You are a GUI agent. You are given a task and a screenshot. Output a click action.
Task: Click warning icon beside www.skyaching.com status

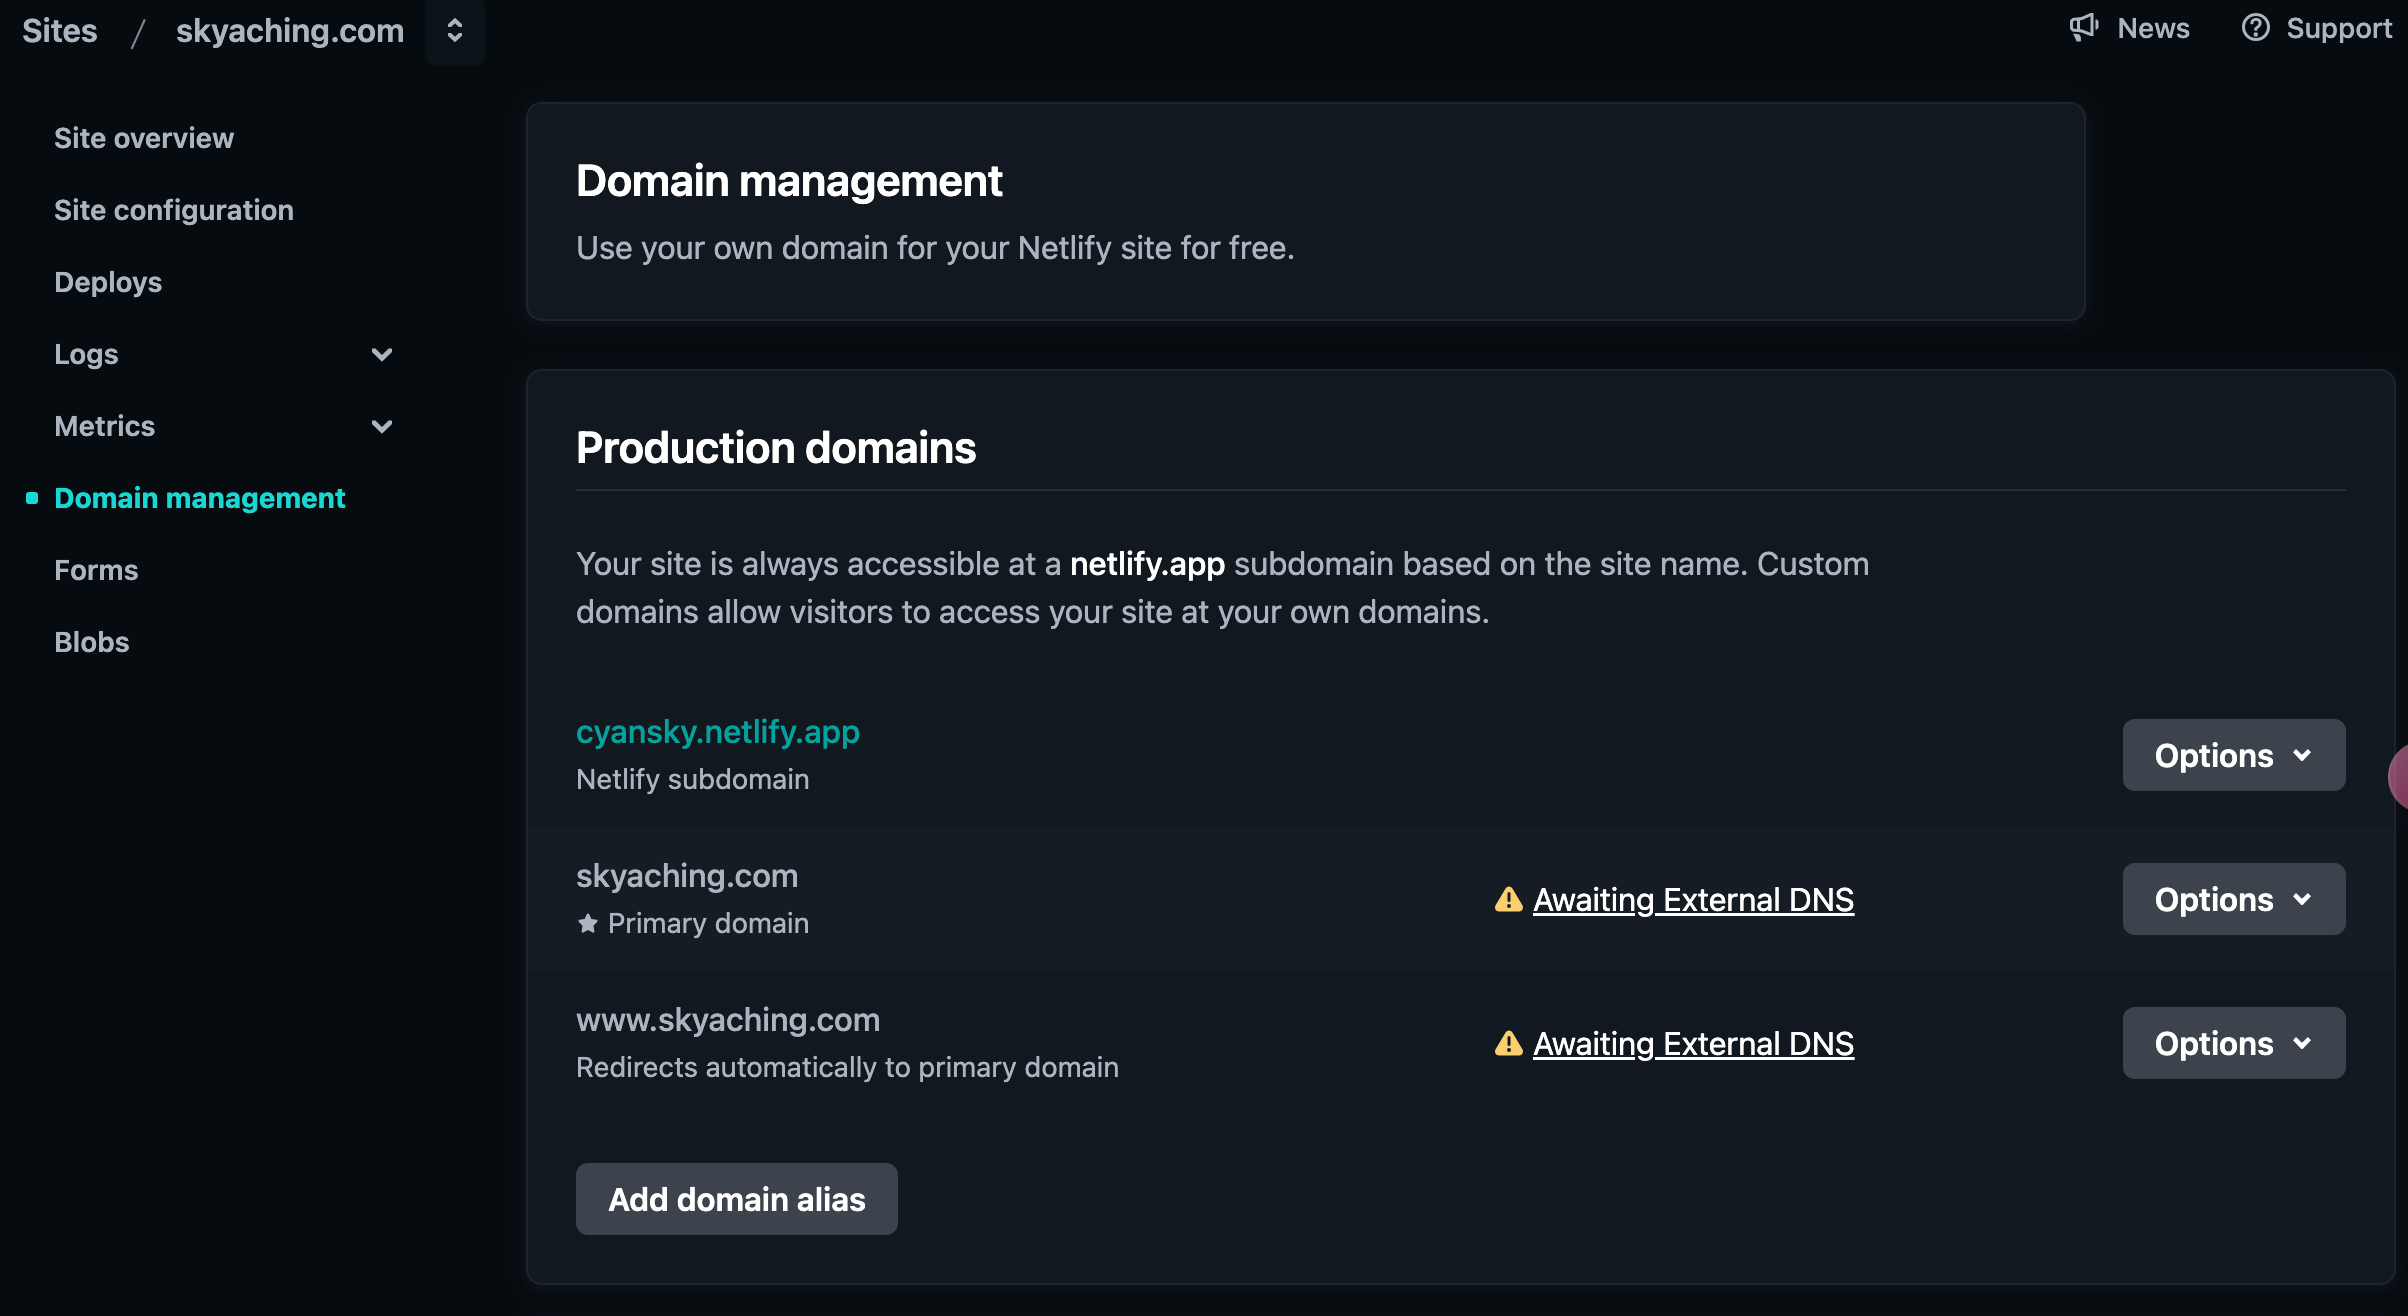point(1508,1043)
